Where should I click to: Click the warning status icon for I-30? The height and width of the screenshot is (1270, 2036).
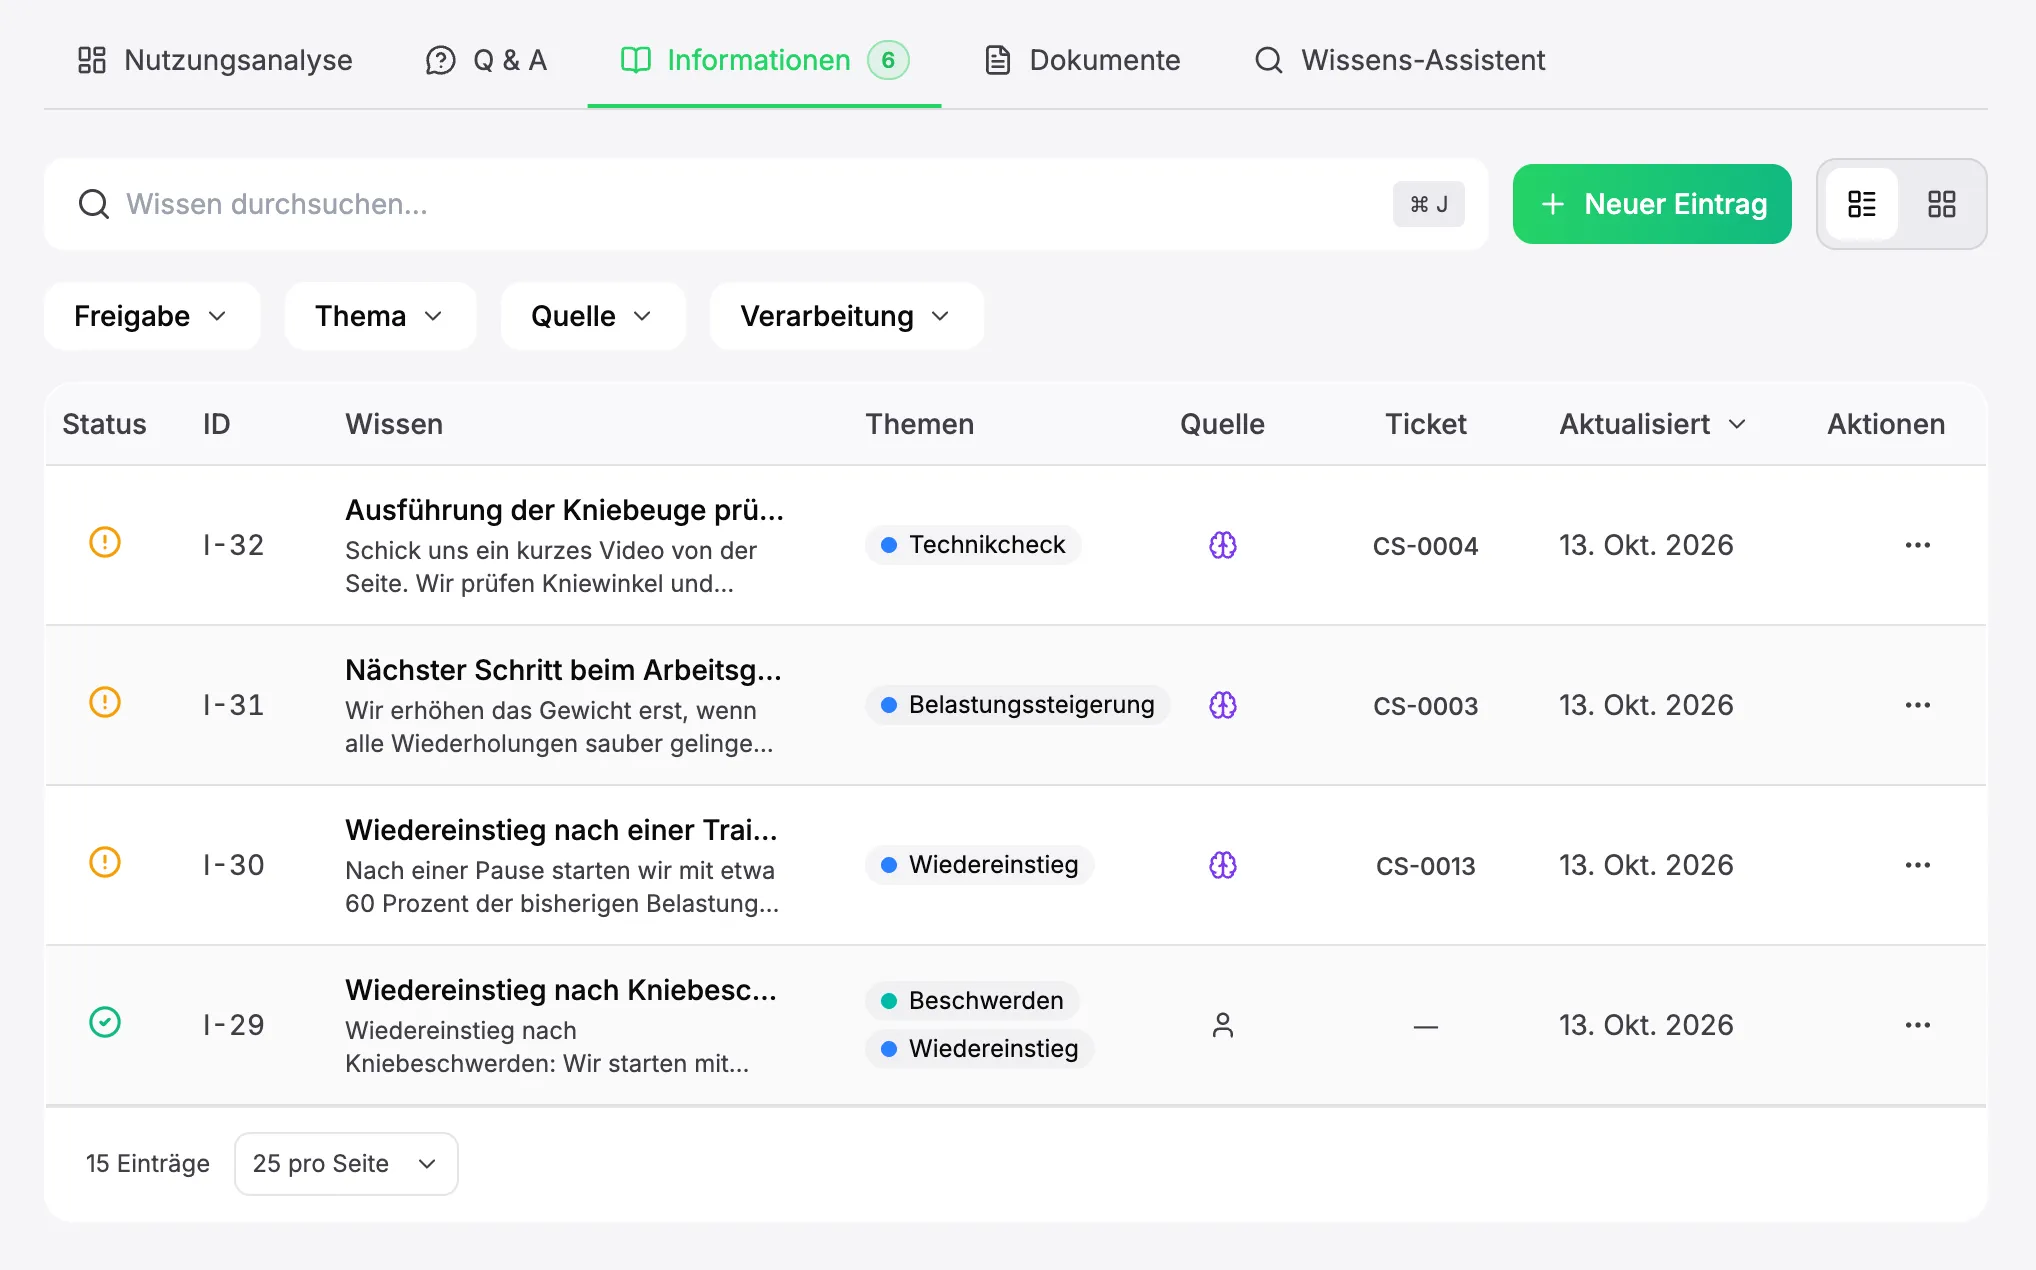click(x=105, y=862)
